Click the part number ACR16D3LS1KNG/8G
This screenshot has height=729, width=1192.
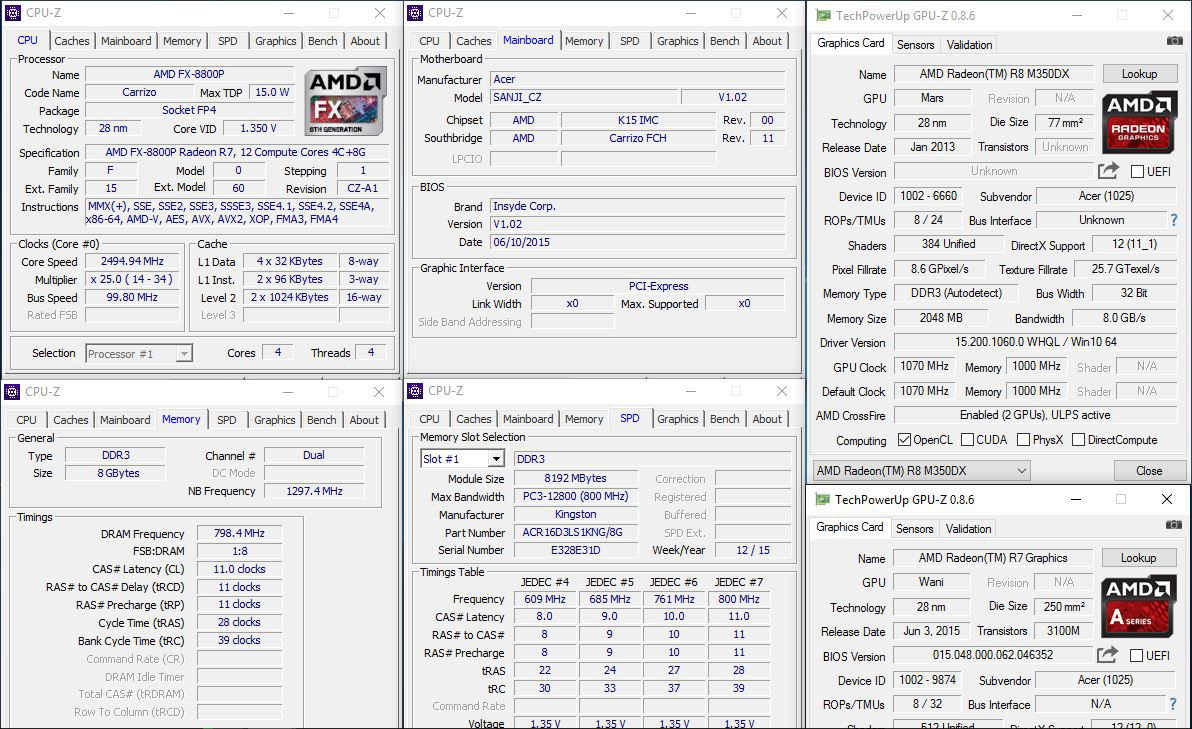[x=575, y=532]
